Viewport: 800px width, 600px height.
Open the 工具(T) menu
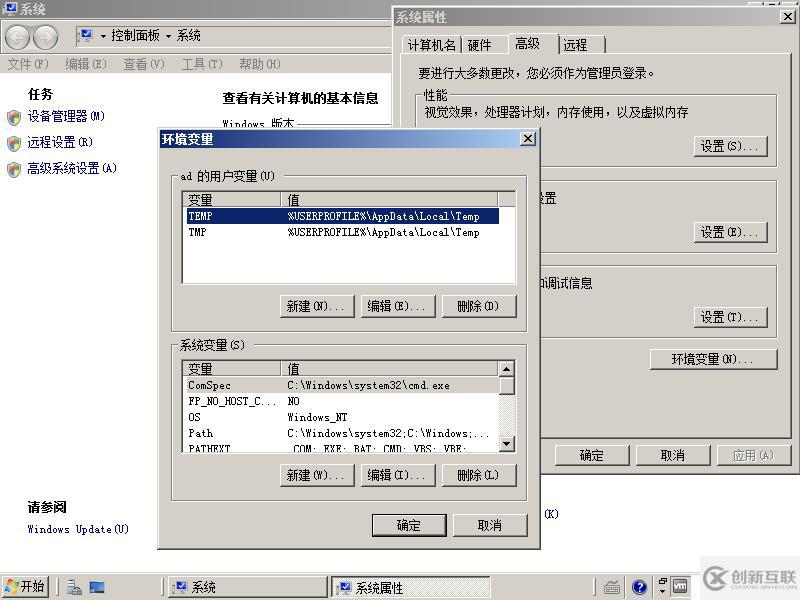[203, 64]
